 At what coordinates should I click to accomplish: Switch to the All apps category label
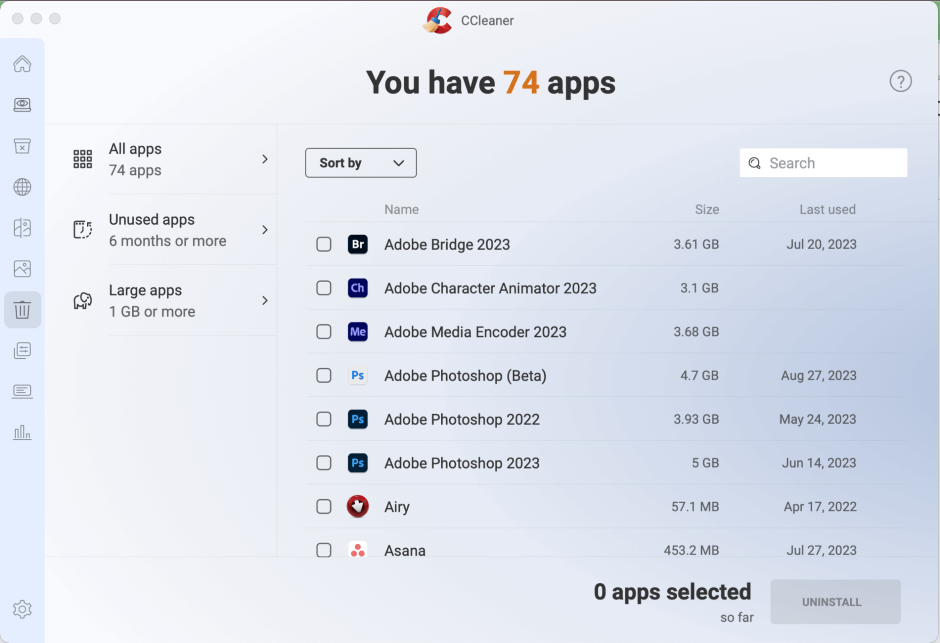click(x=135, y=149)
